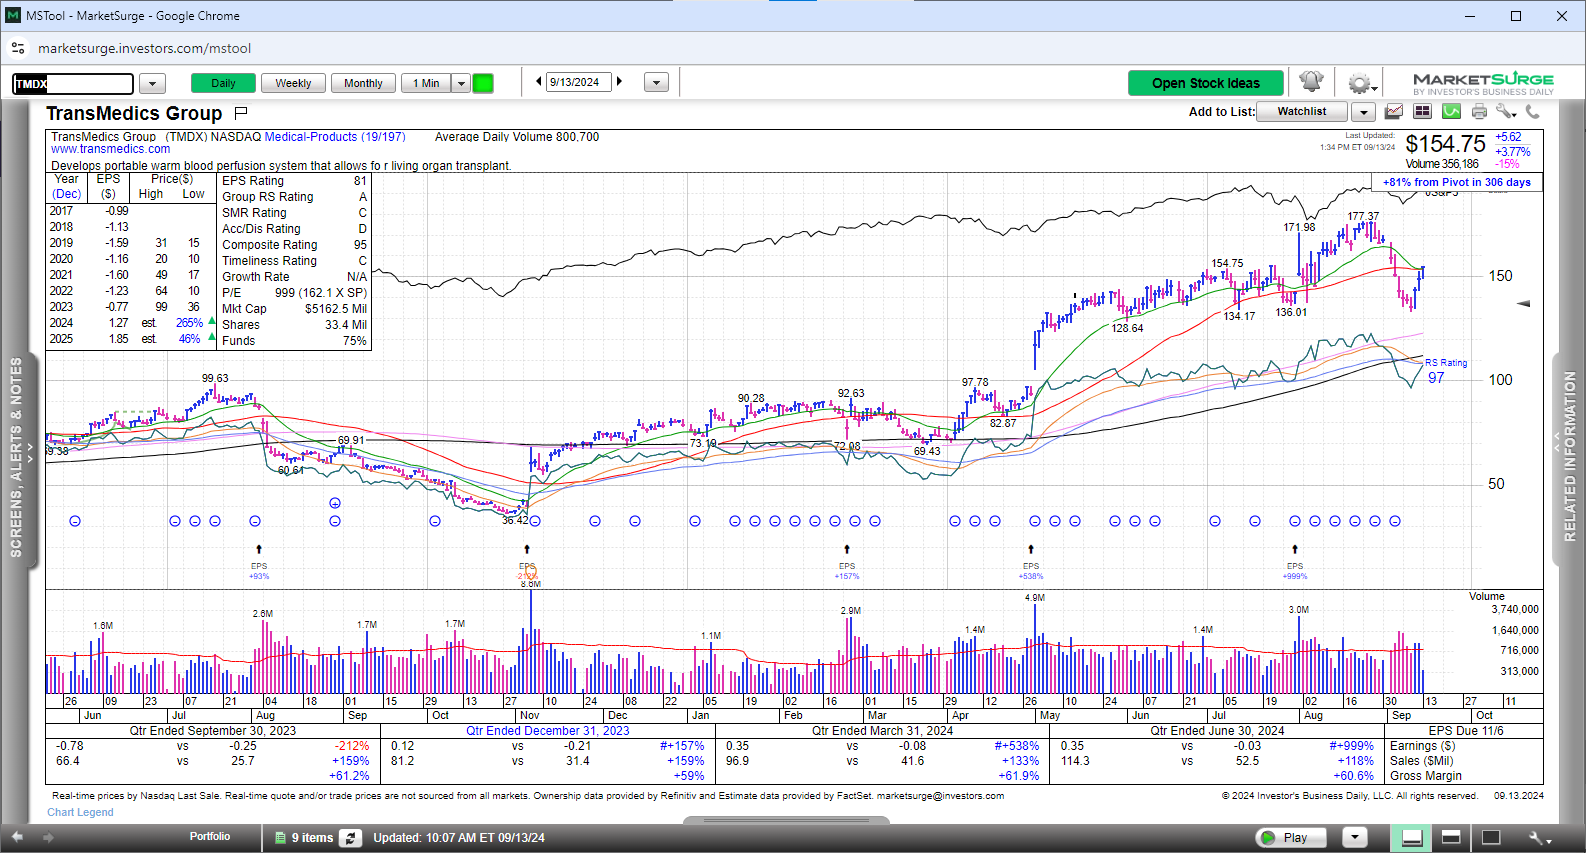Screen dimensions: 1586x853
Task: Click the EPS Rating row
Action: 294,181
